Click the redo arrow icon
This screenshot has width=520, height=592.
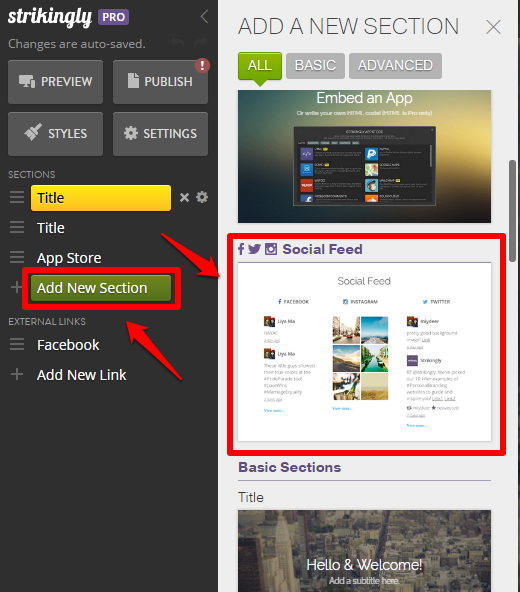pos(201,43)
